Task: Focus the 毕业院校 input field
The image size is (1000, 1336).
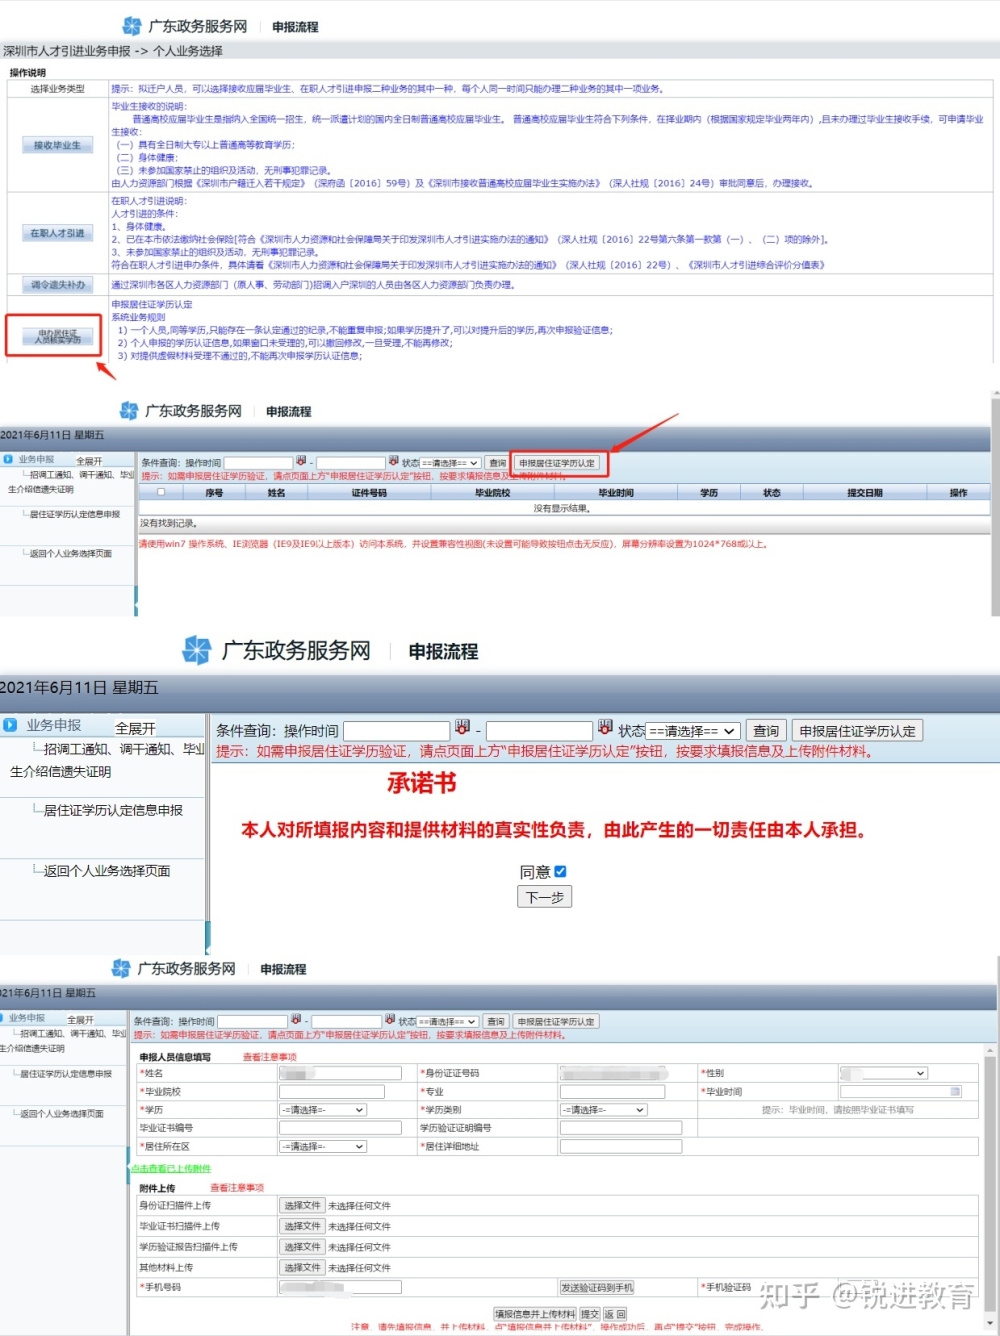Action: 331,1092
